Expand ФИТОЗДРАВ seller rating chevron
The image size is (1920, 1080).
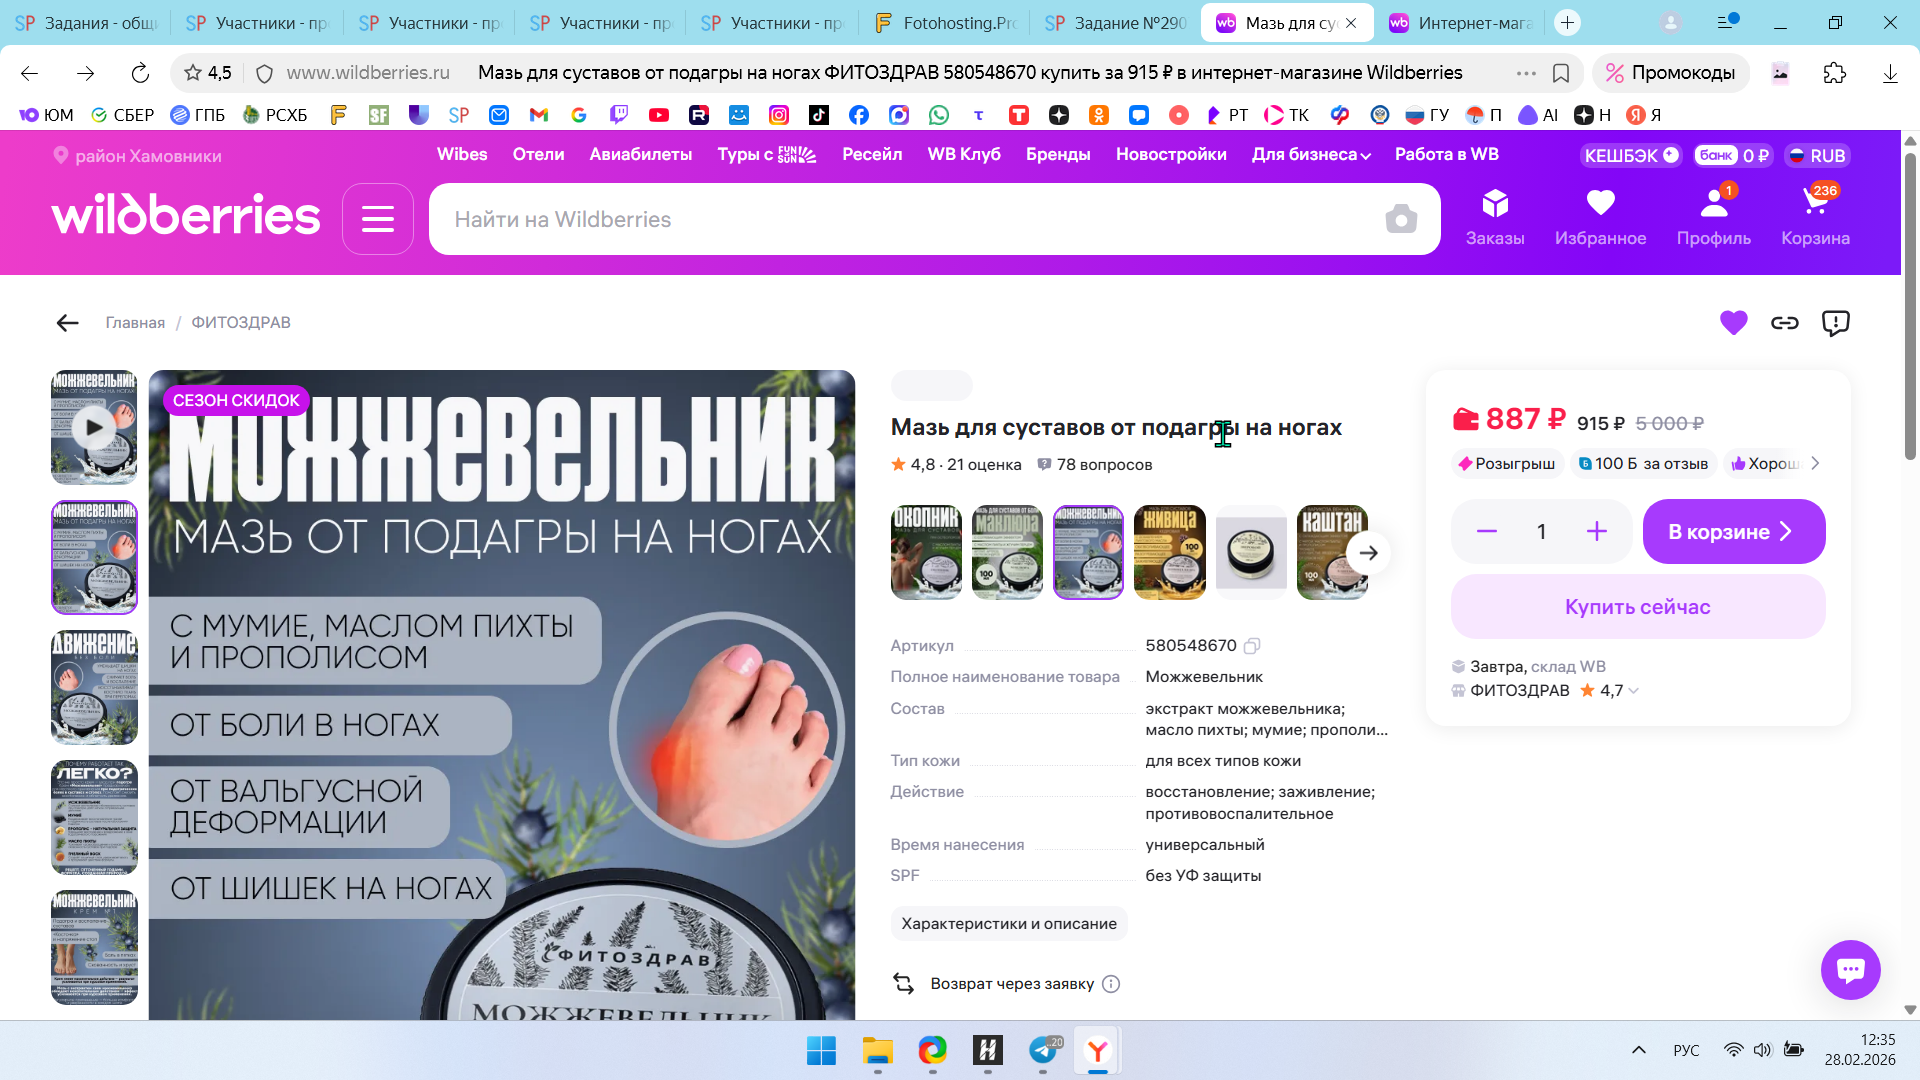(x=1634, y=691)
